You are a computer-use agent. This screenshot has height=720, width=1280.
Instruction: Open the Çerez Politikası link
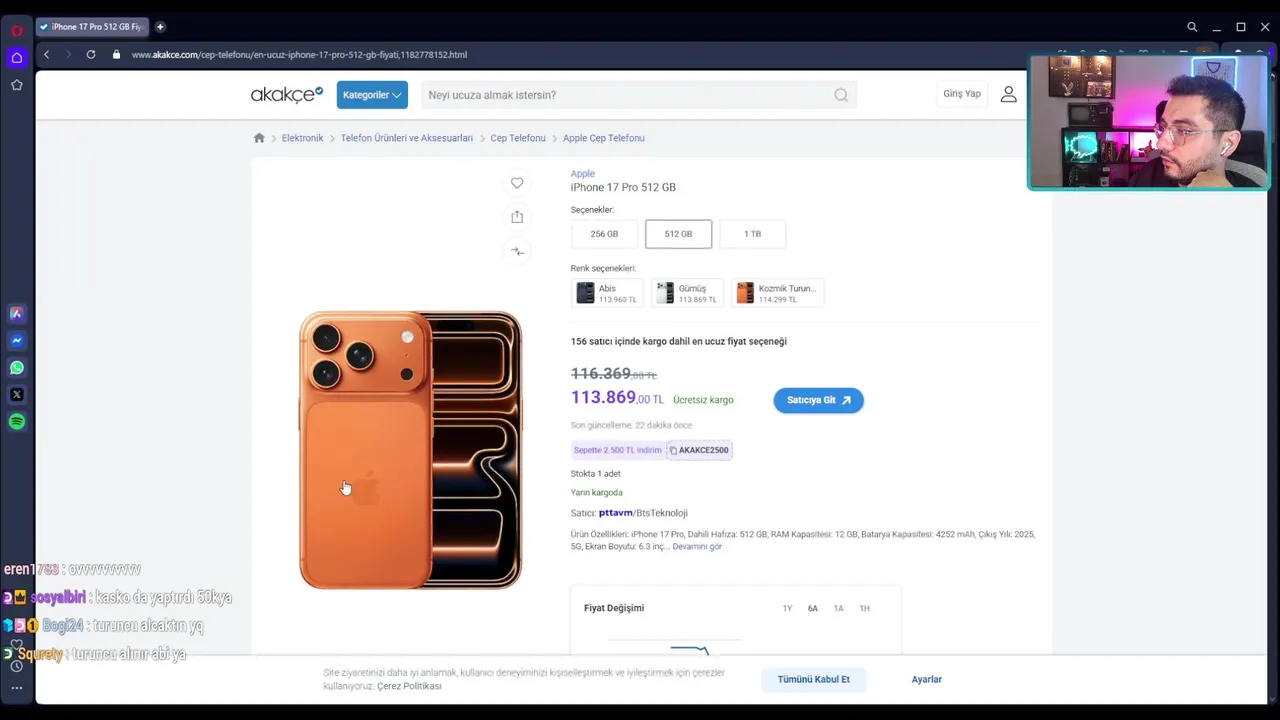click(x=409, y=686)
